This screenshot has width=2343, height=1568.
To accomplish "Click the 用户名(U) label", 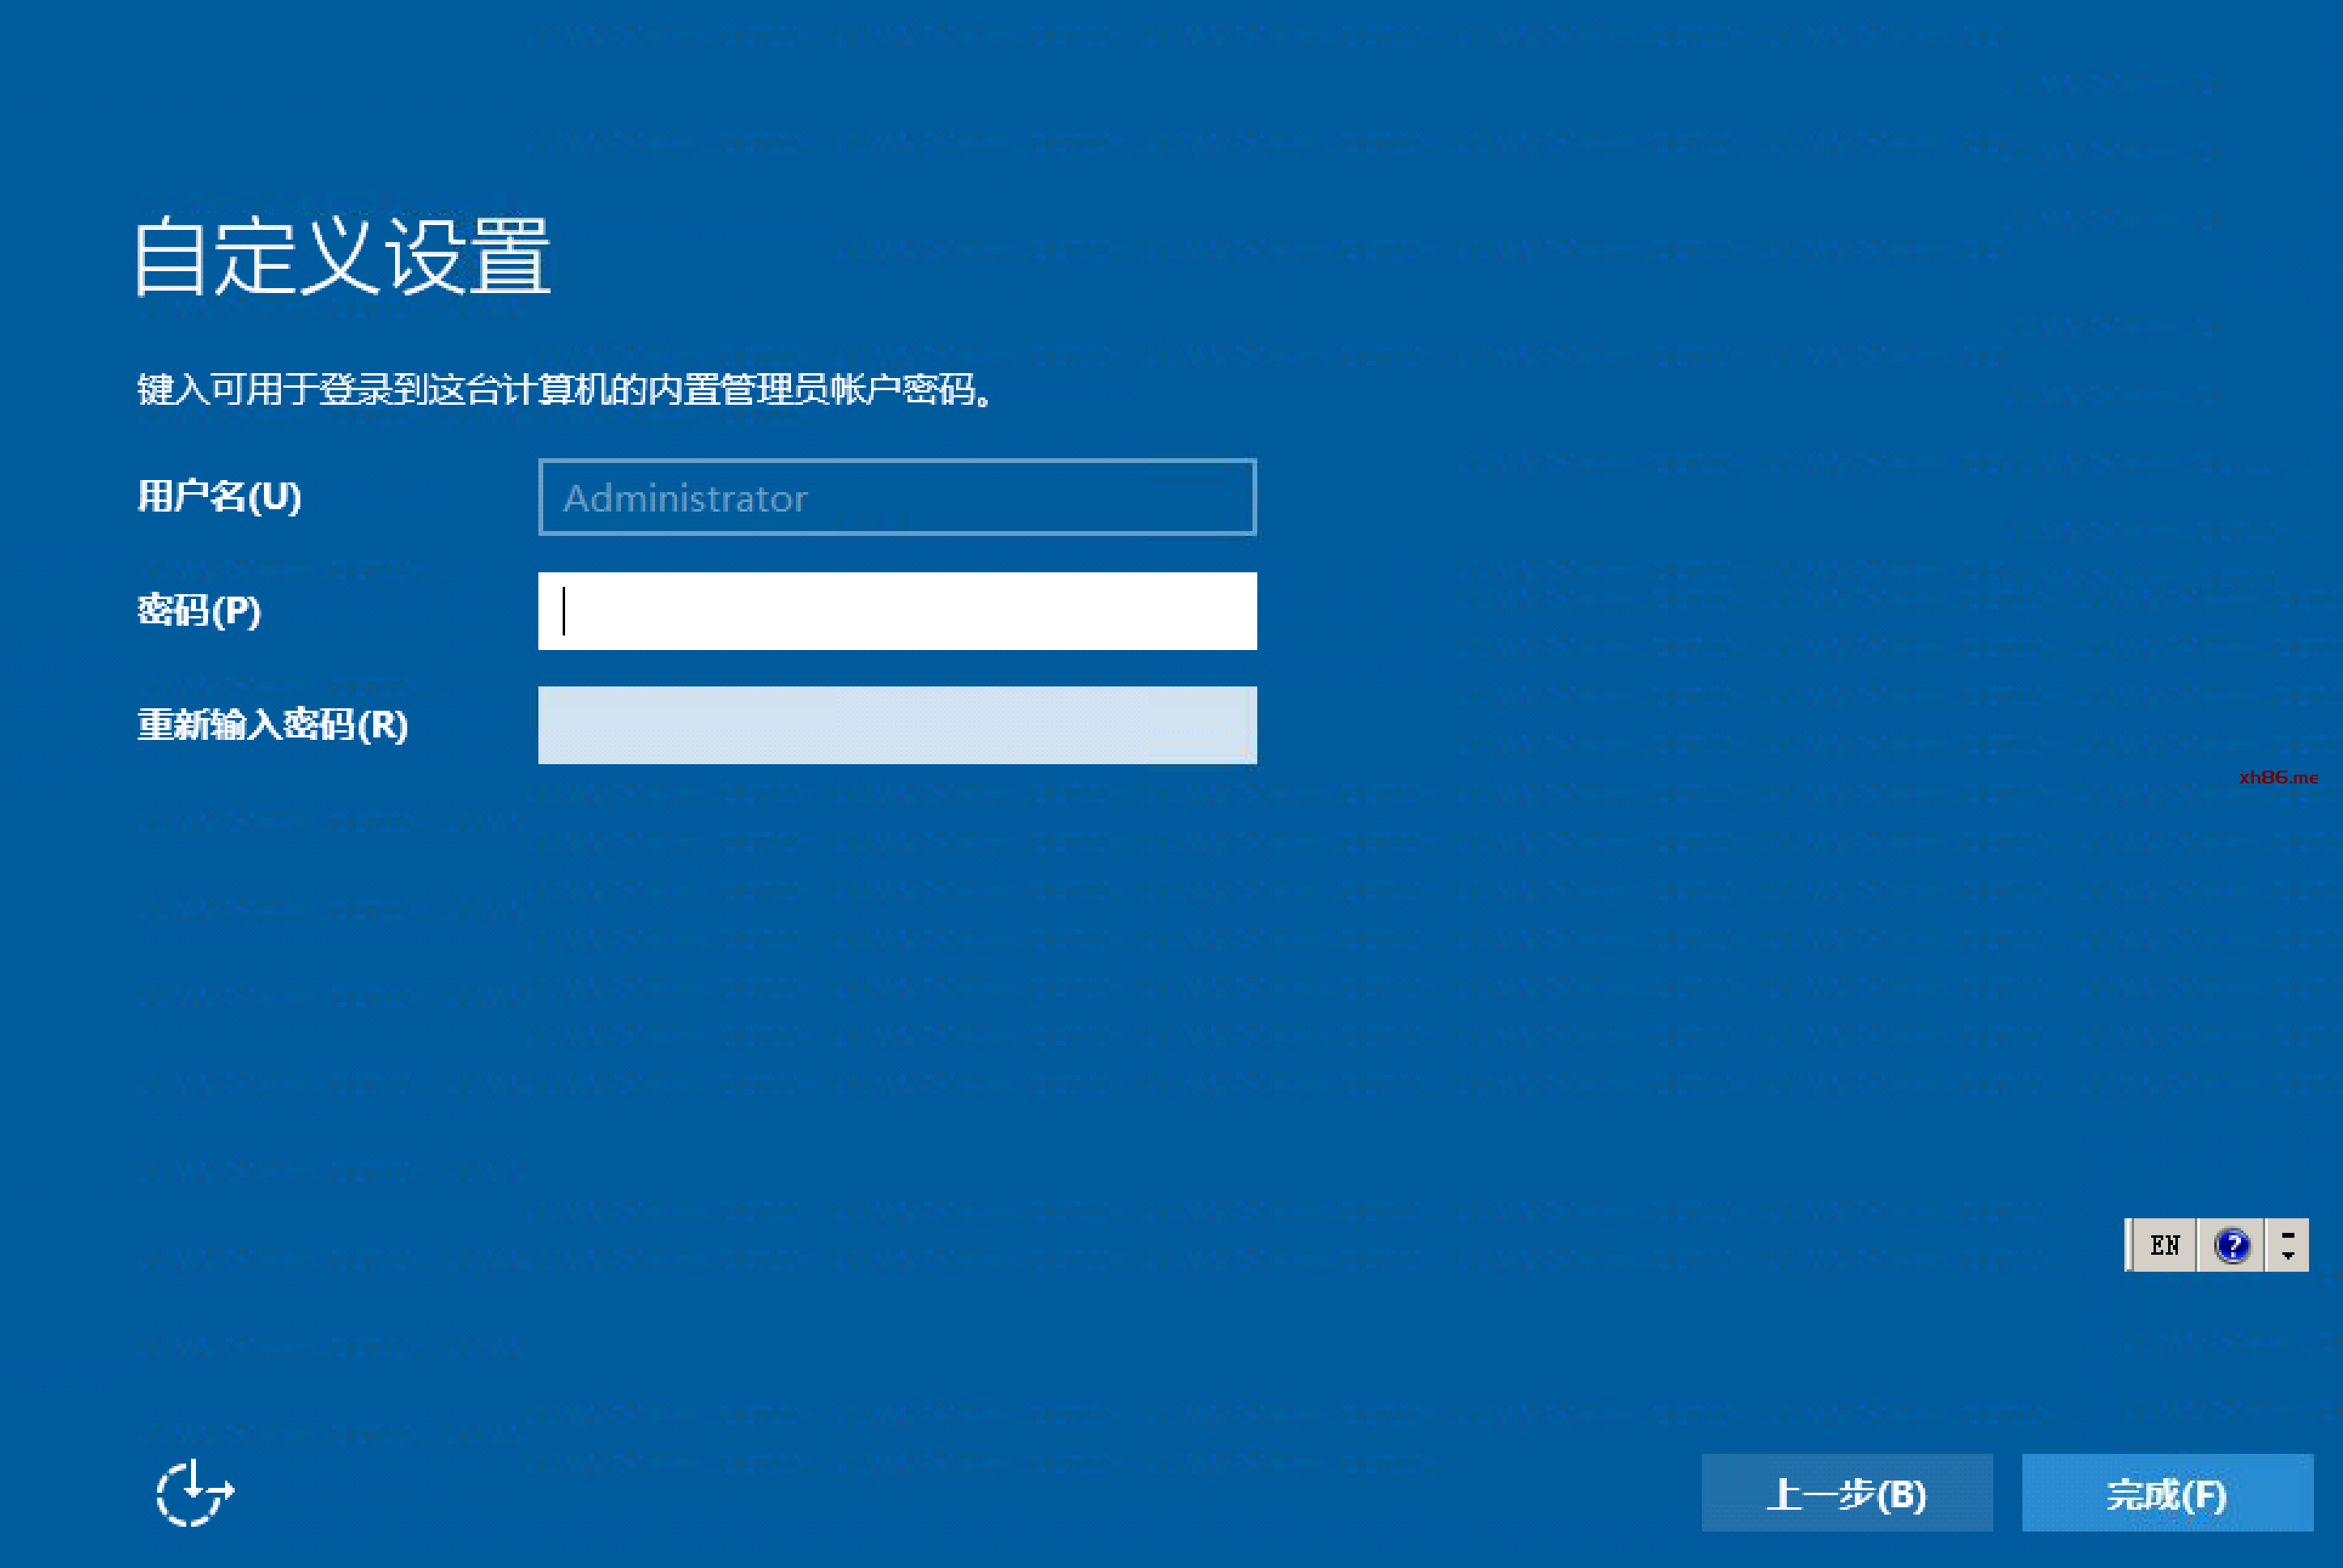I will tap(219, 496).
